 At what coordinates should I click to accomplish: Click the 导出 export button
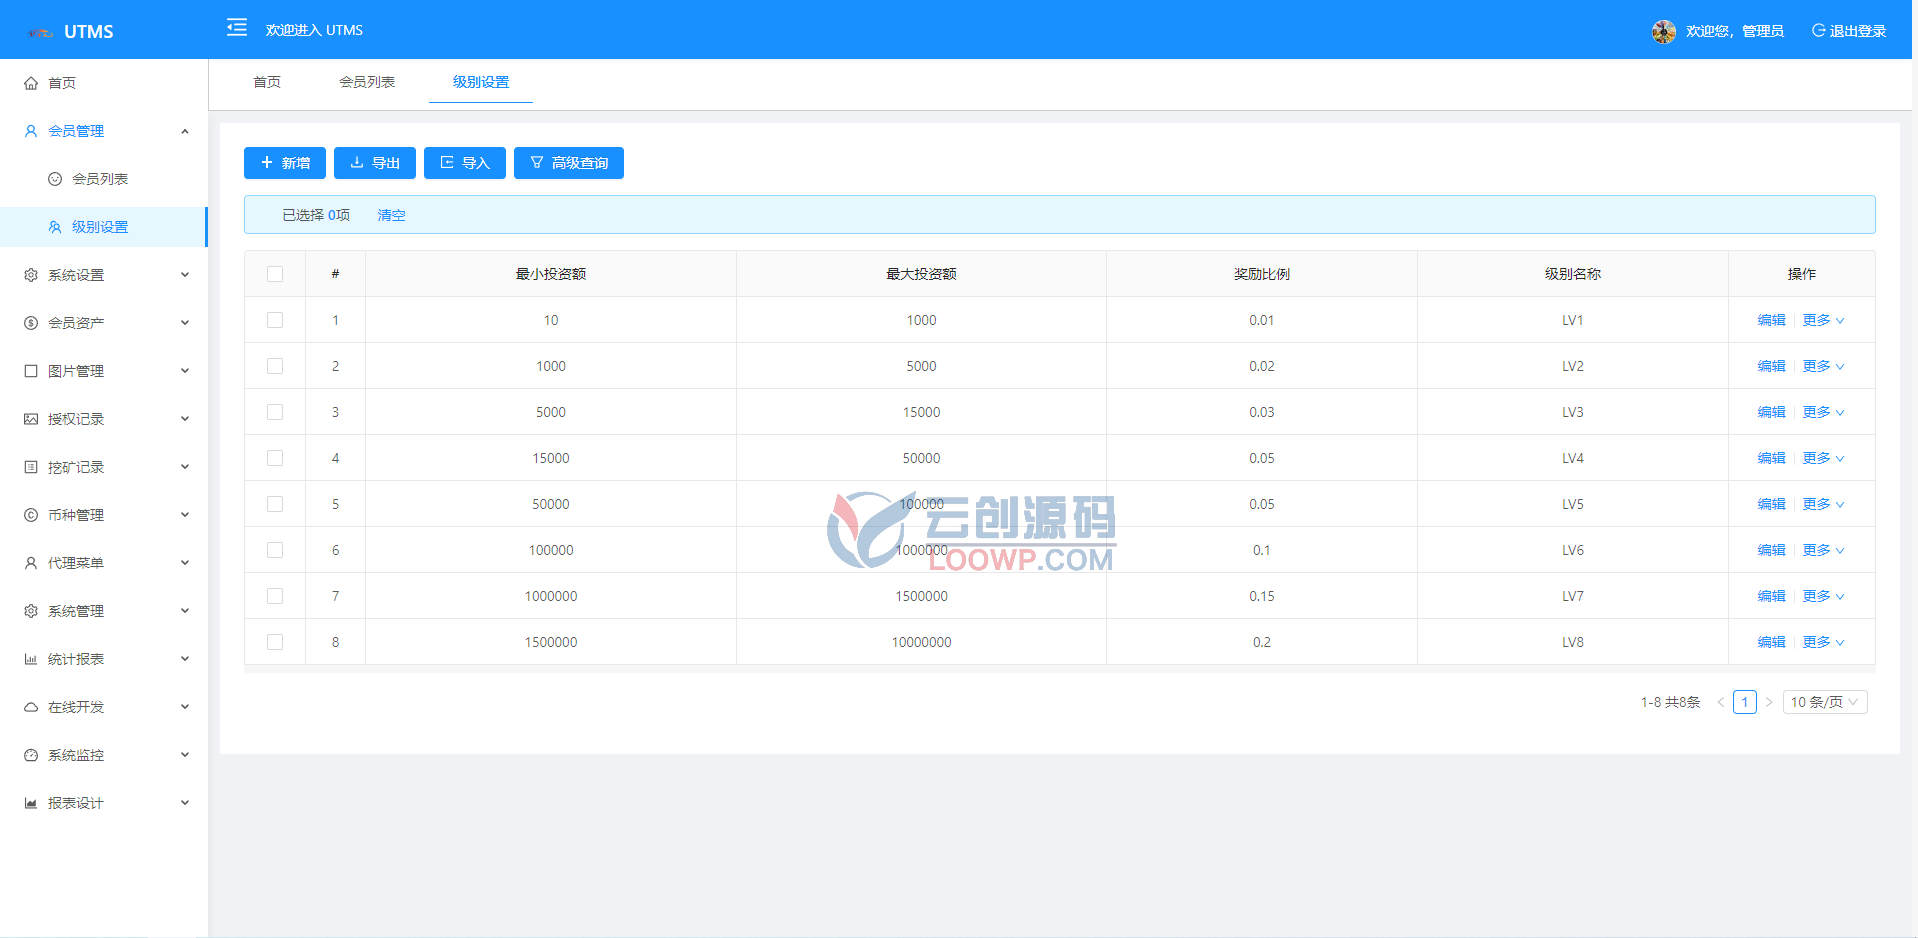[x=375, y=163]
